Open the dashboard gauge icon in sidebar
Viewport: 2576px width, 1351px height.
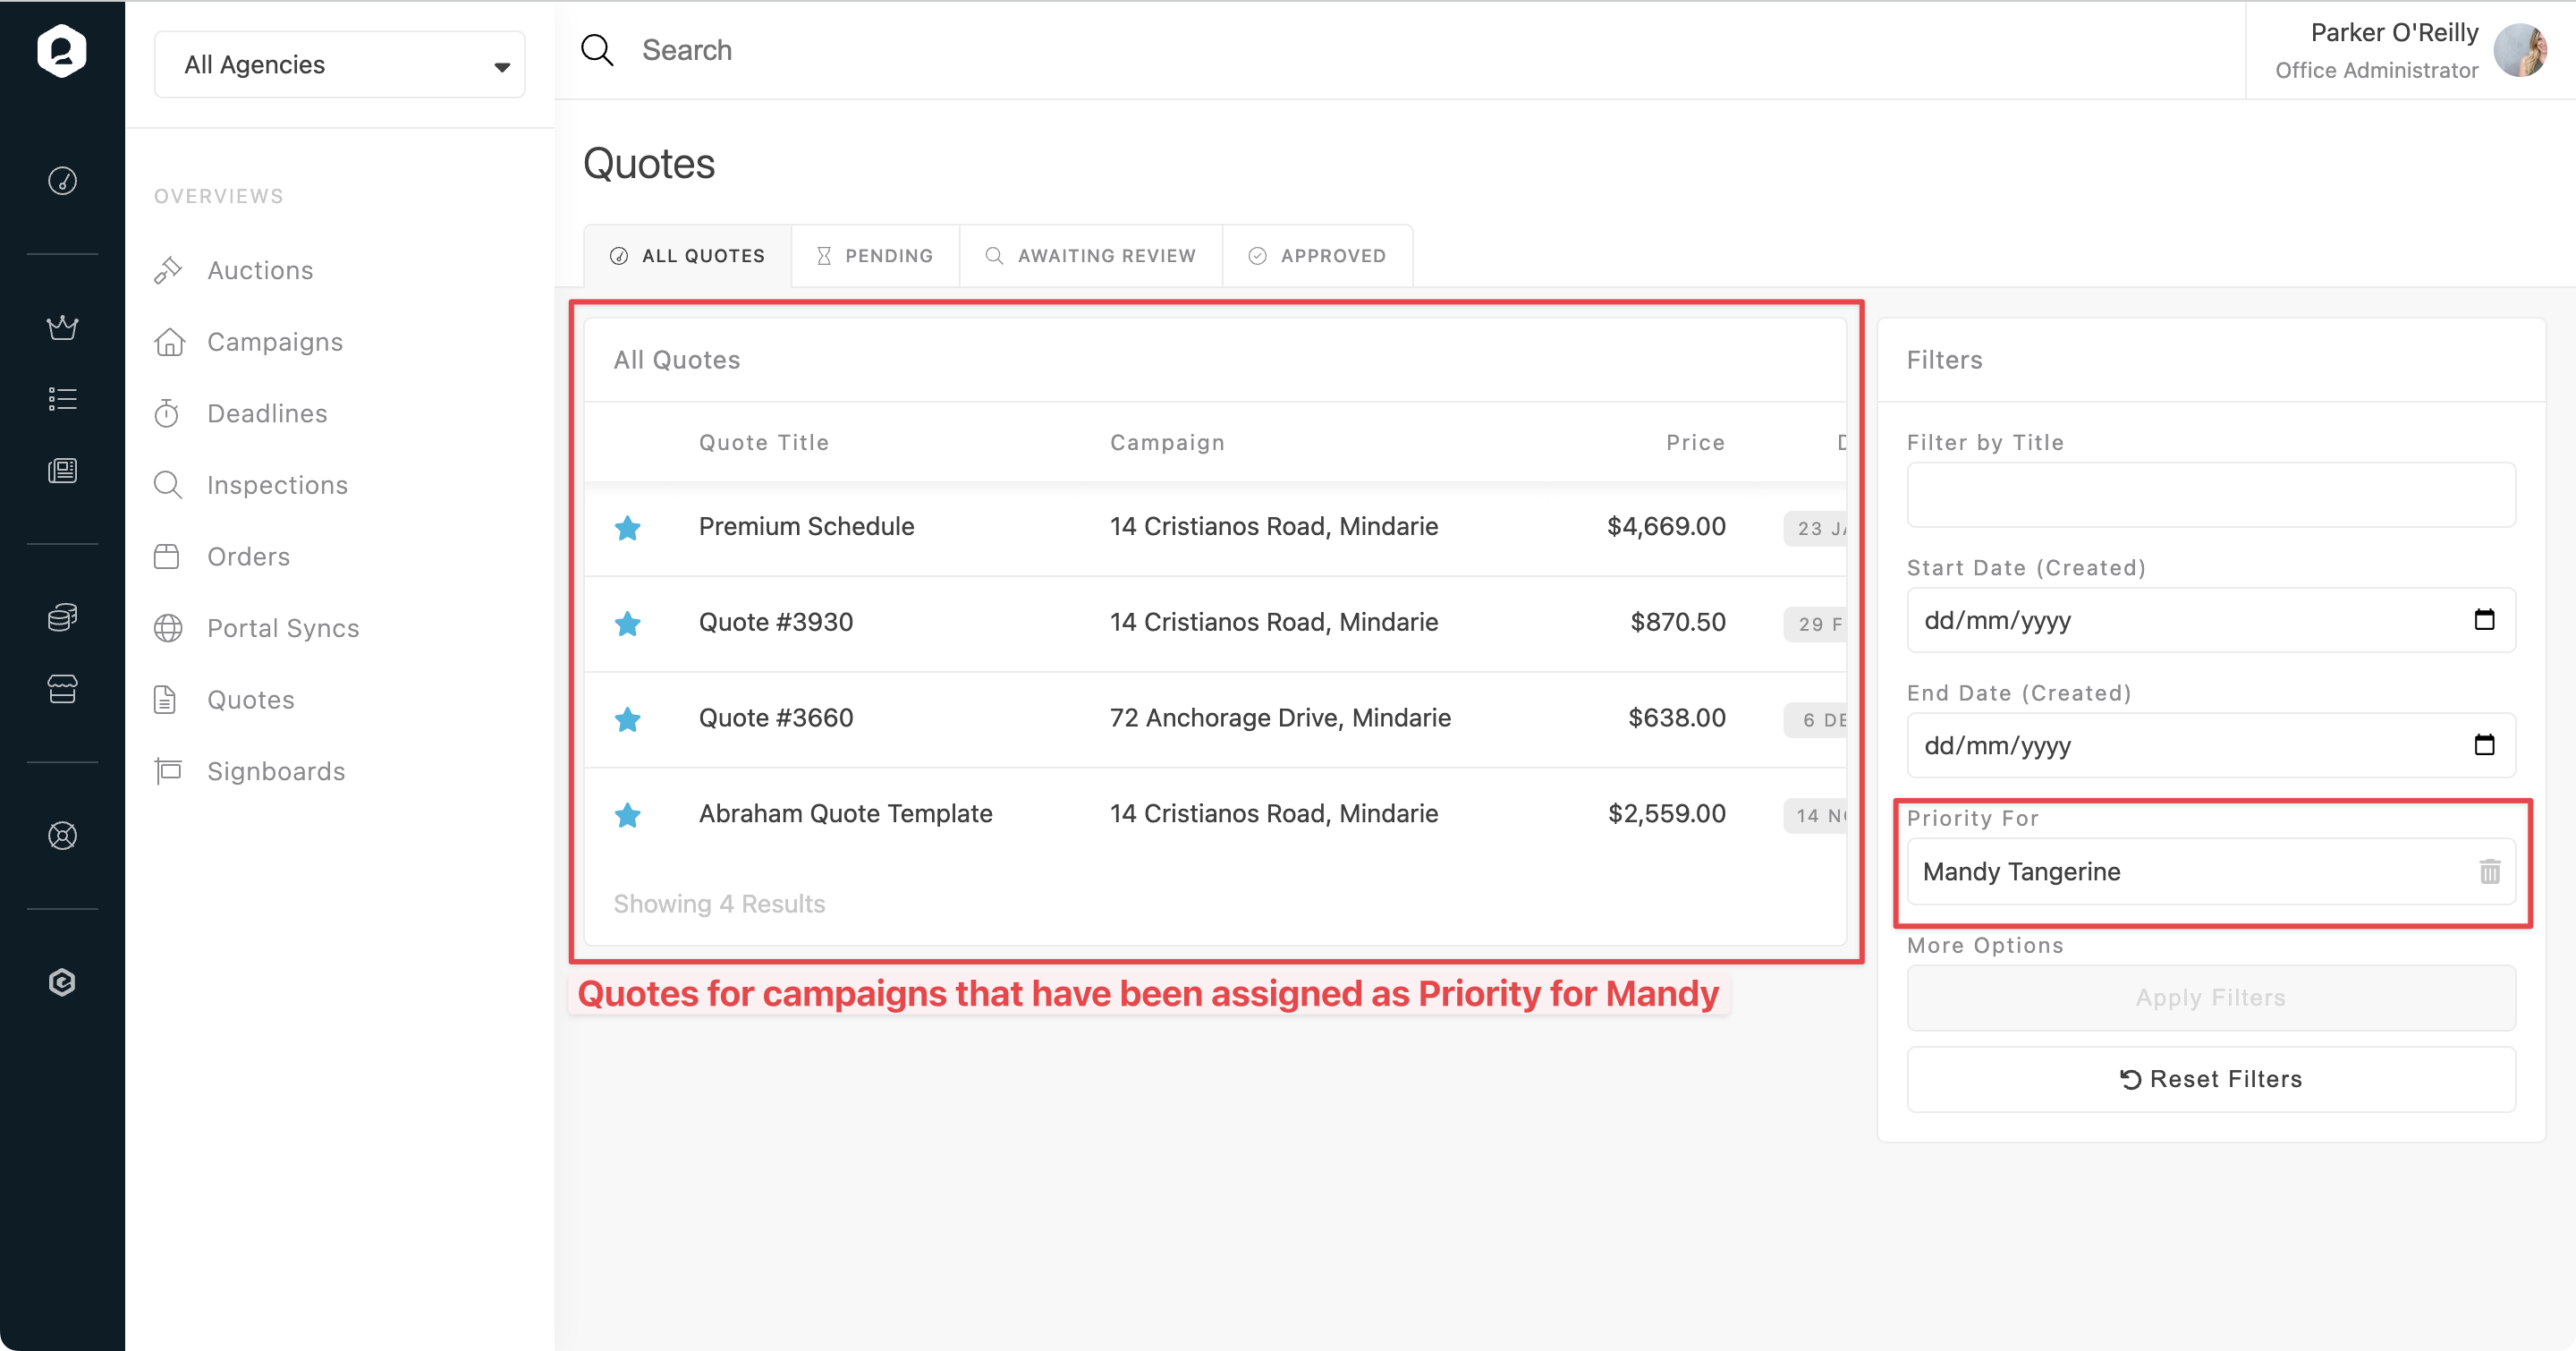tap(62, 181)
